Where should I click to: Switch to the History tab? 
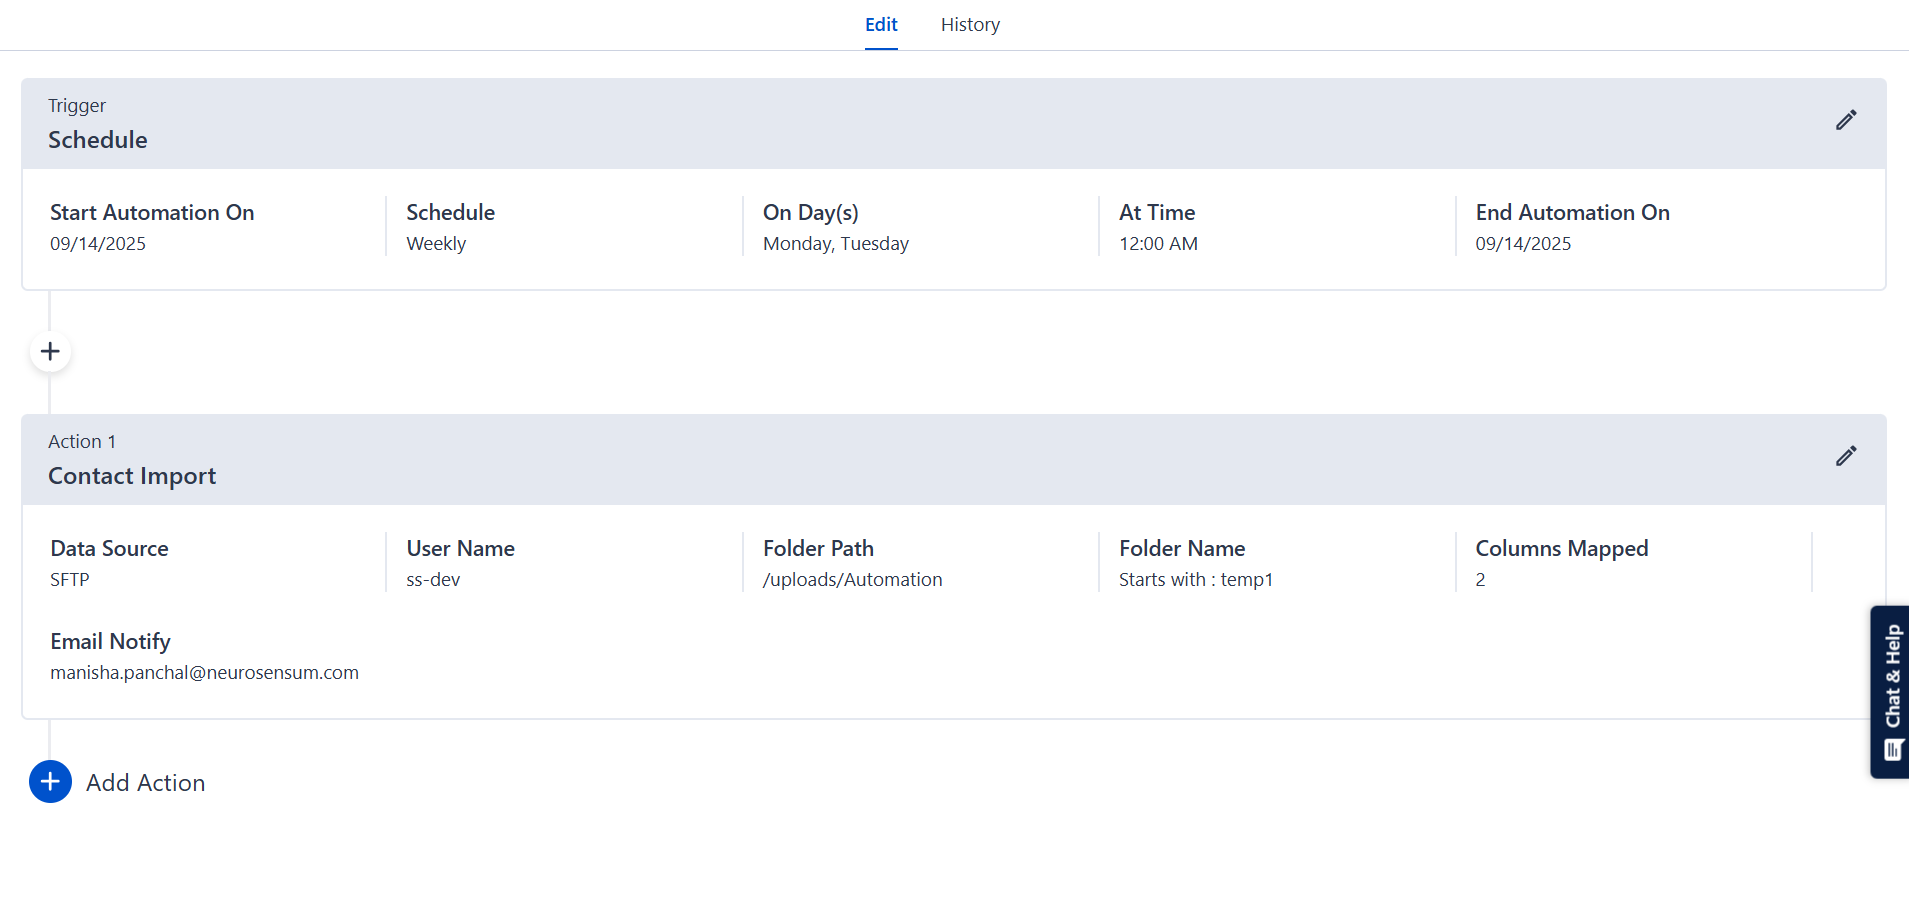click(970, 25)
